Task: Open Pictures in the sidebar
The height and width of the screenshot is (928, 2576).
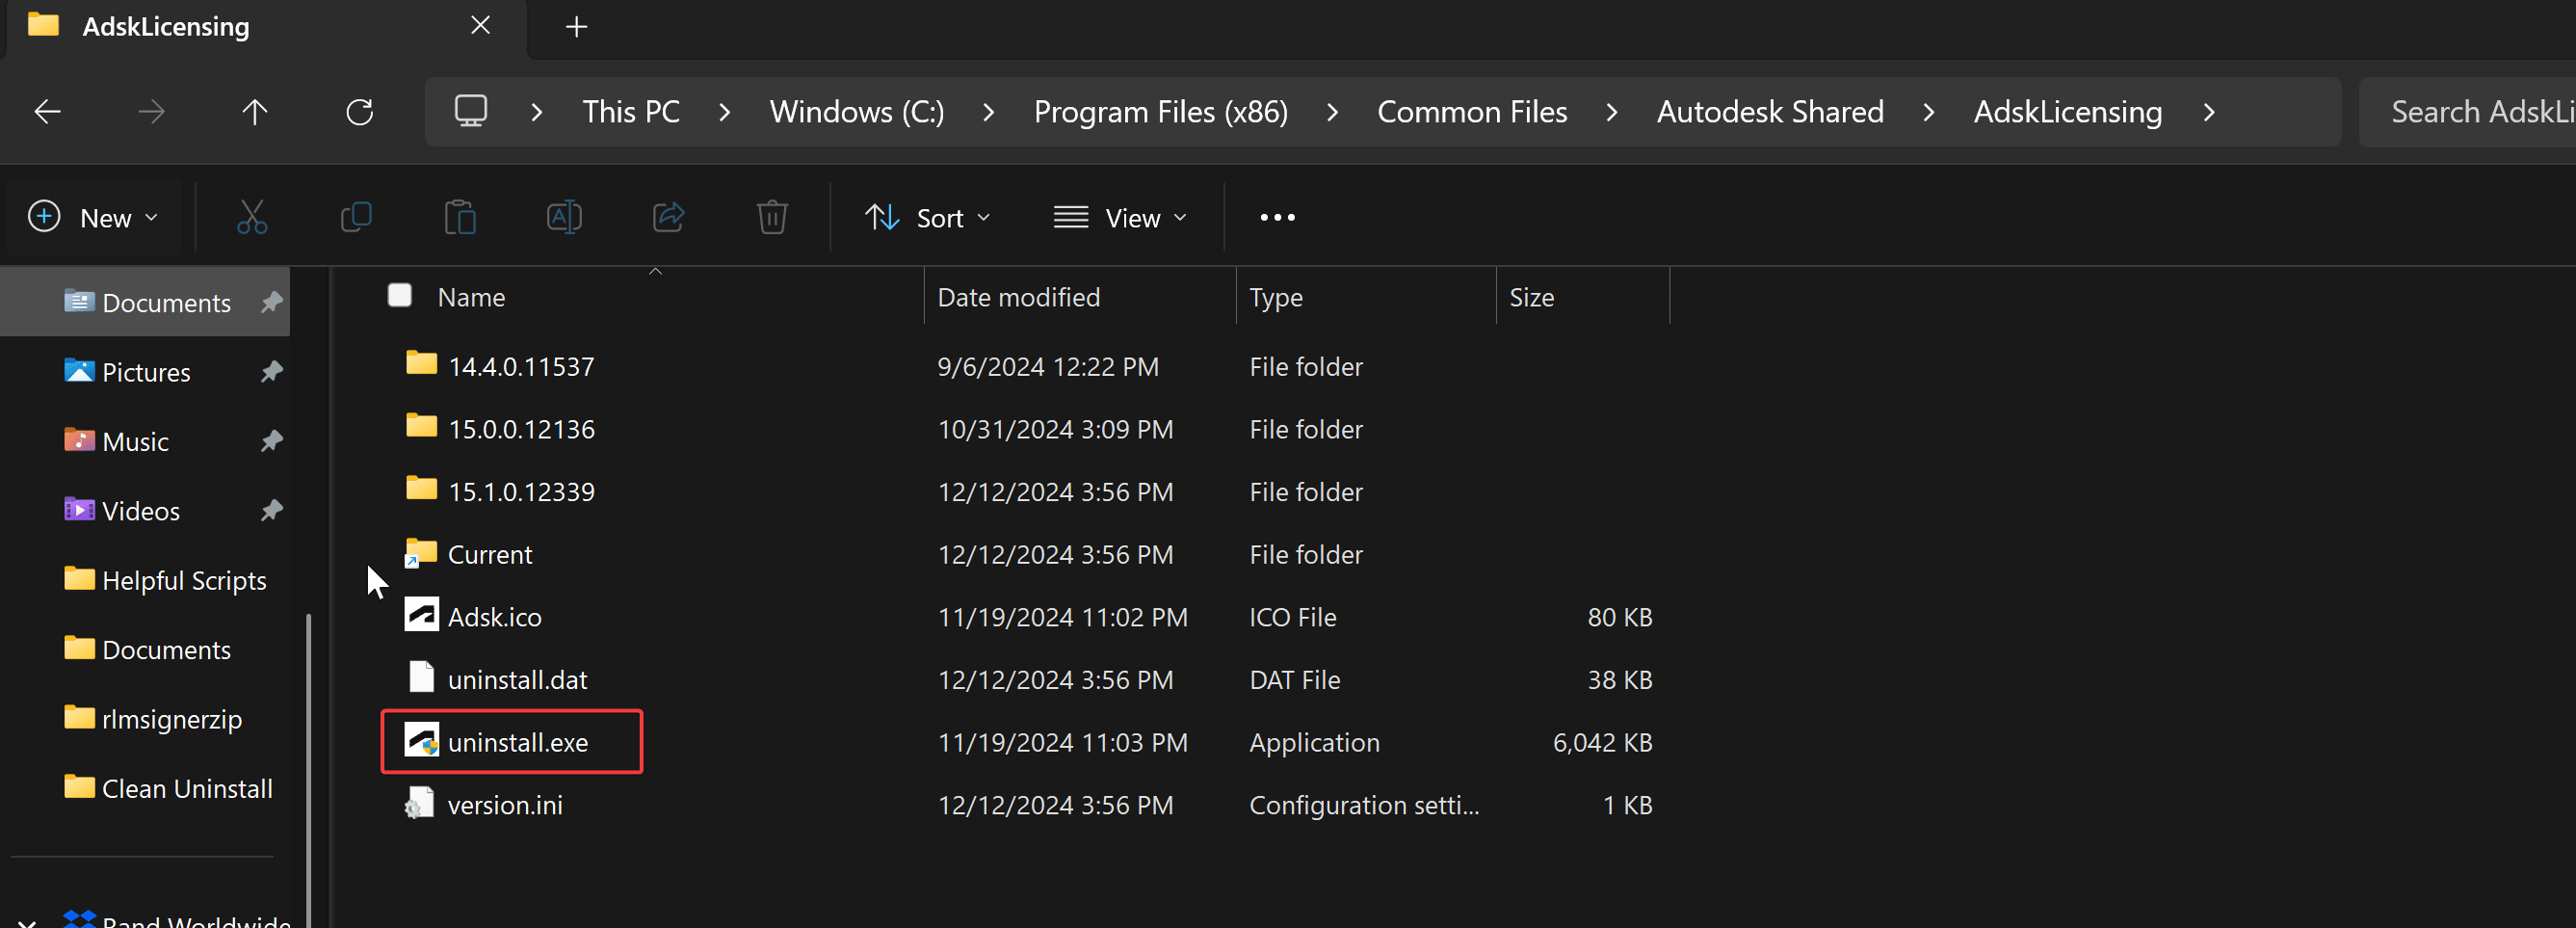Action: pos(145,372)
